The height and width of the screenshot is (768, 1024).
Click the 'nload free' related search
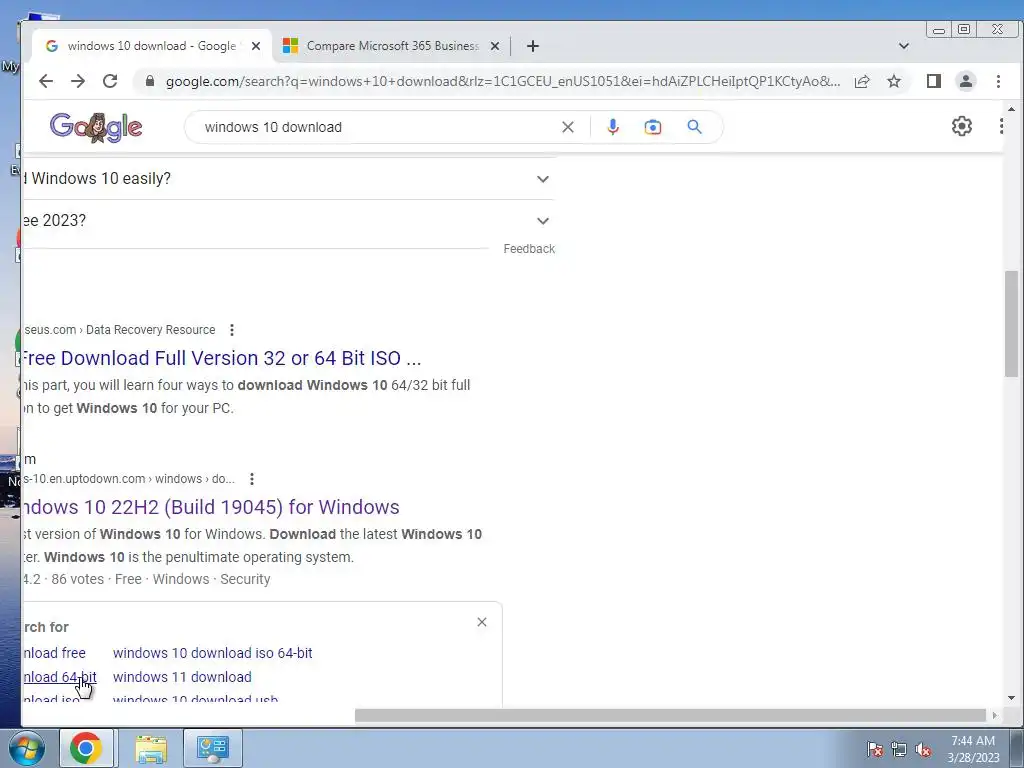(54, 653)
